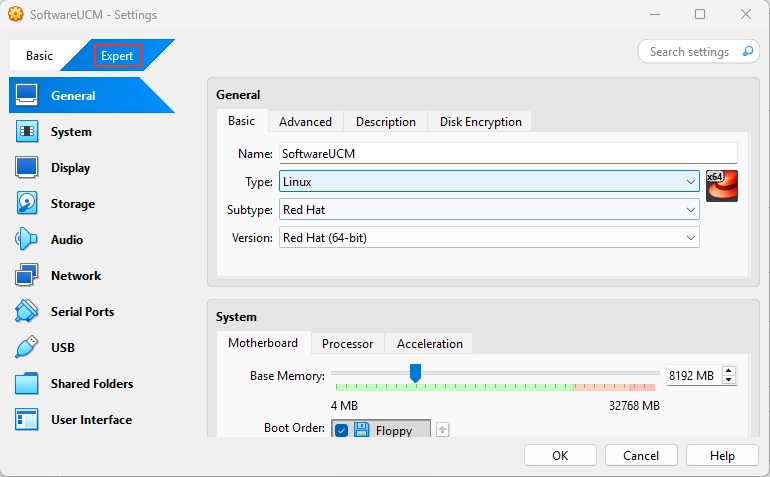The width and height of the screenshot is (770, 477).
Task: Click the General monitor icon in sidebar
Action: (27, 95)
